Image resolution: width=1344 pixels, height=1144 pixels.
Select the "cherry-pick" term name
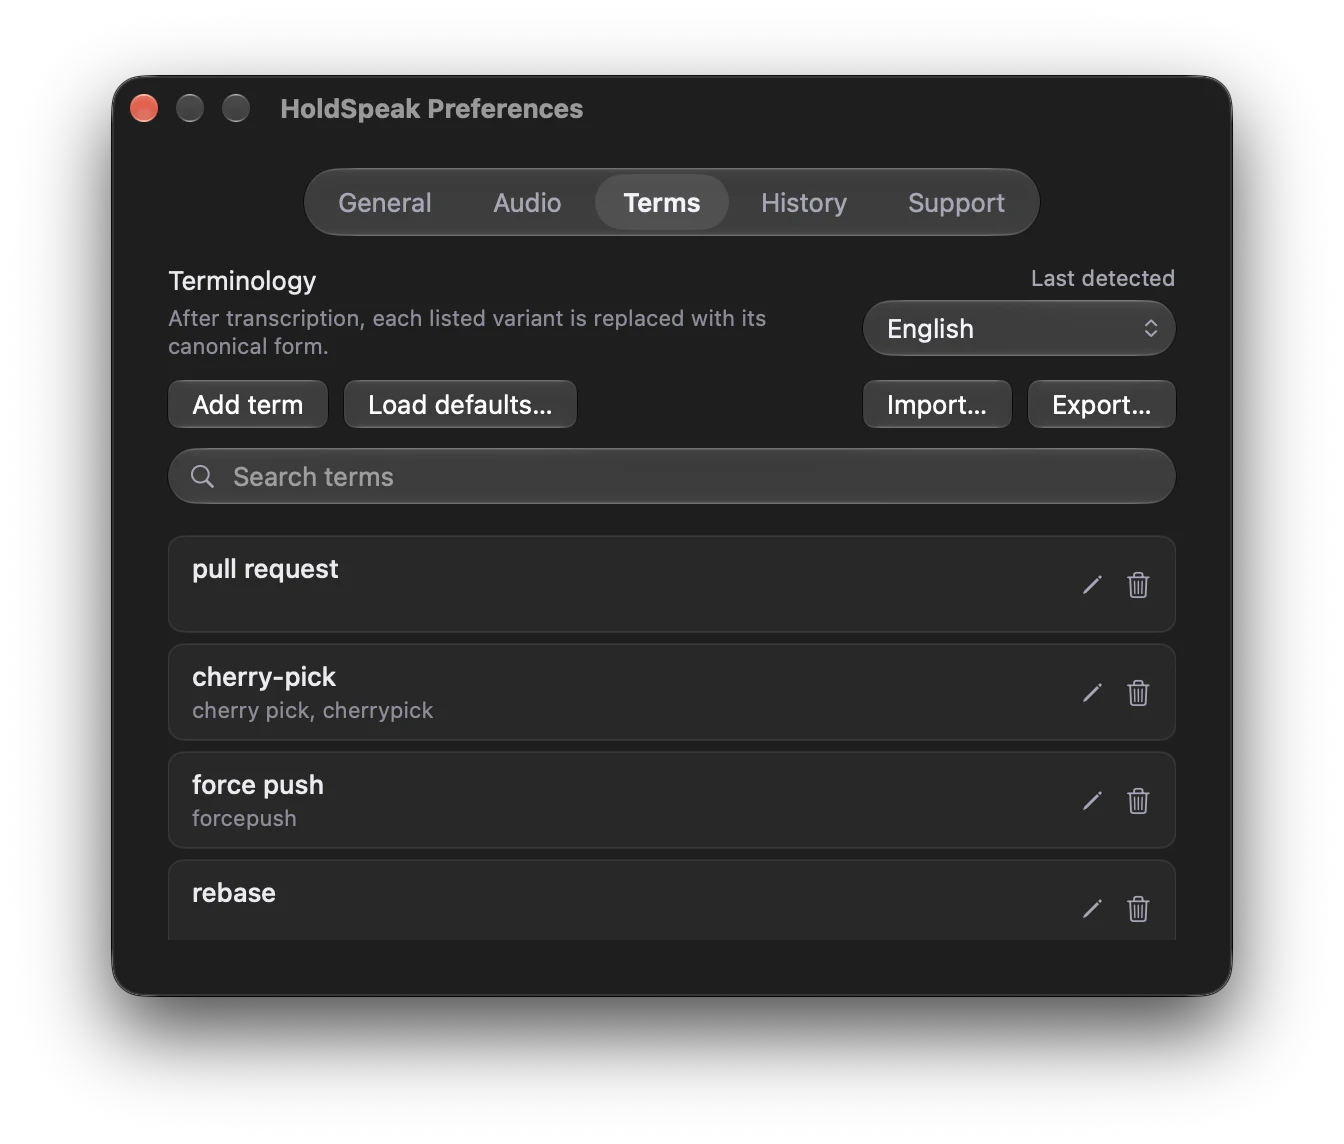[264, 678]
